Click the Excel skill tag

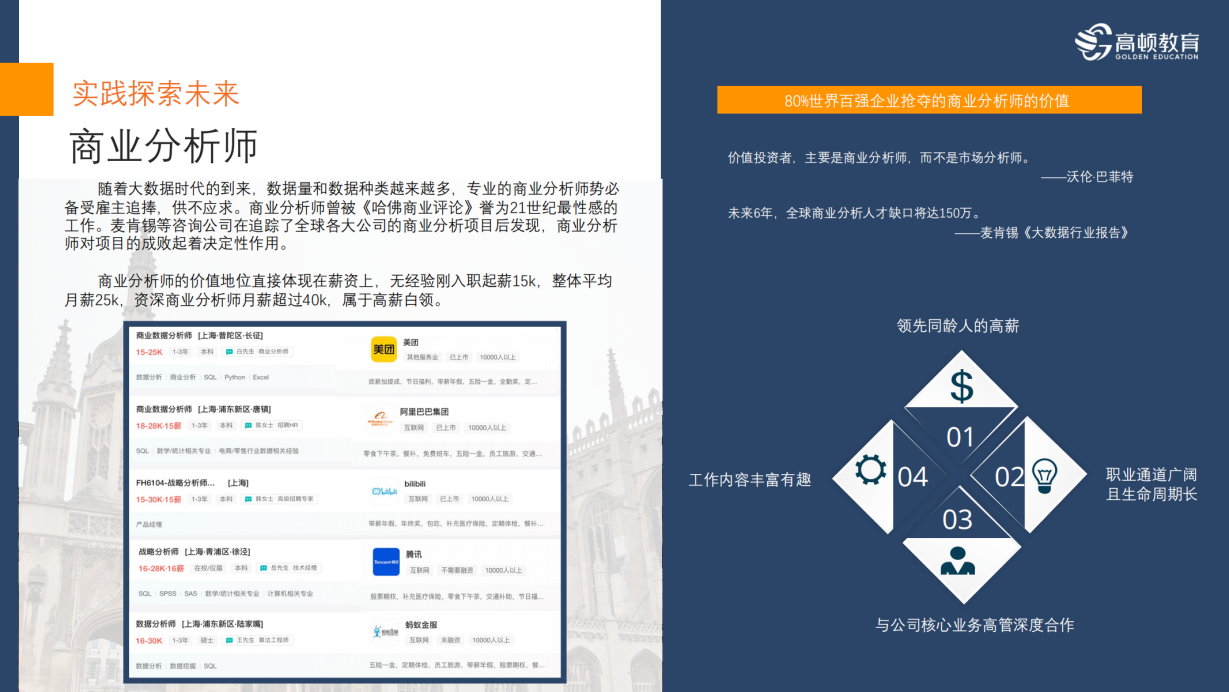[260, 377]
